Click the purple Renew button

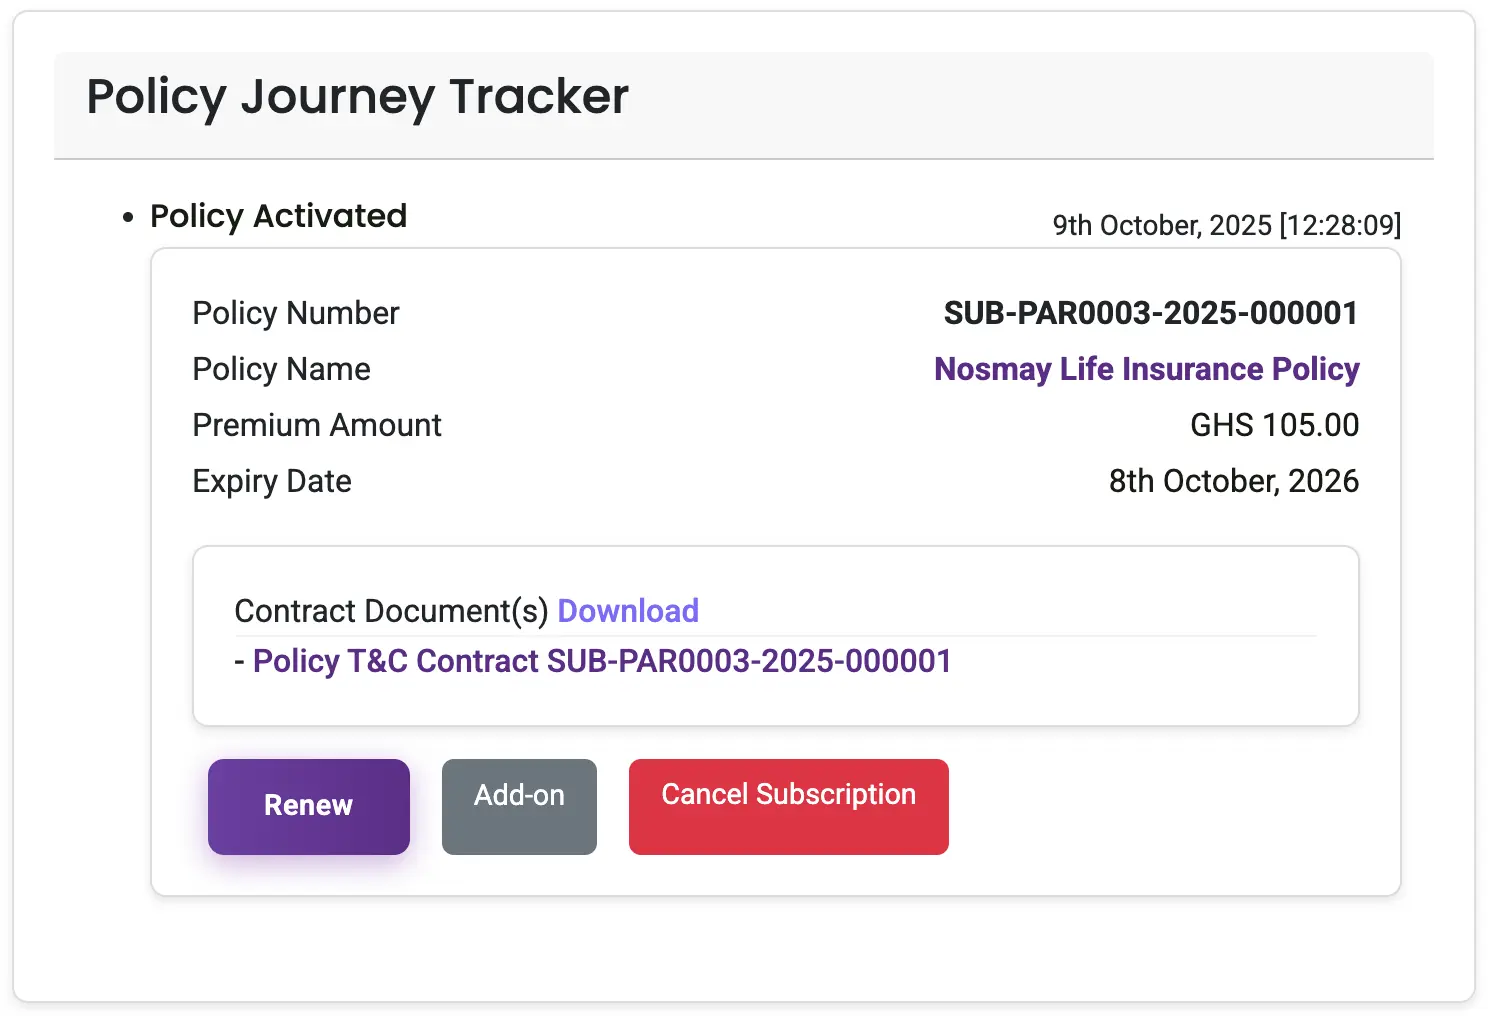coord(308,806)
